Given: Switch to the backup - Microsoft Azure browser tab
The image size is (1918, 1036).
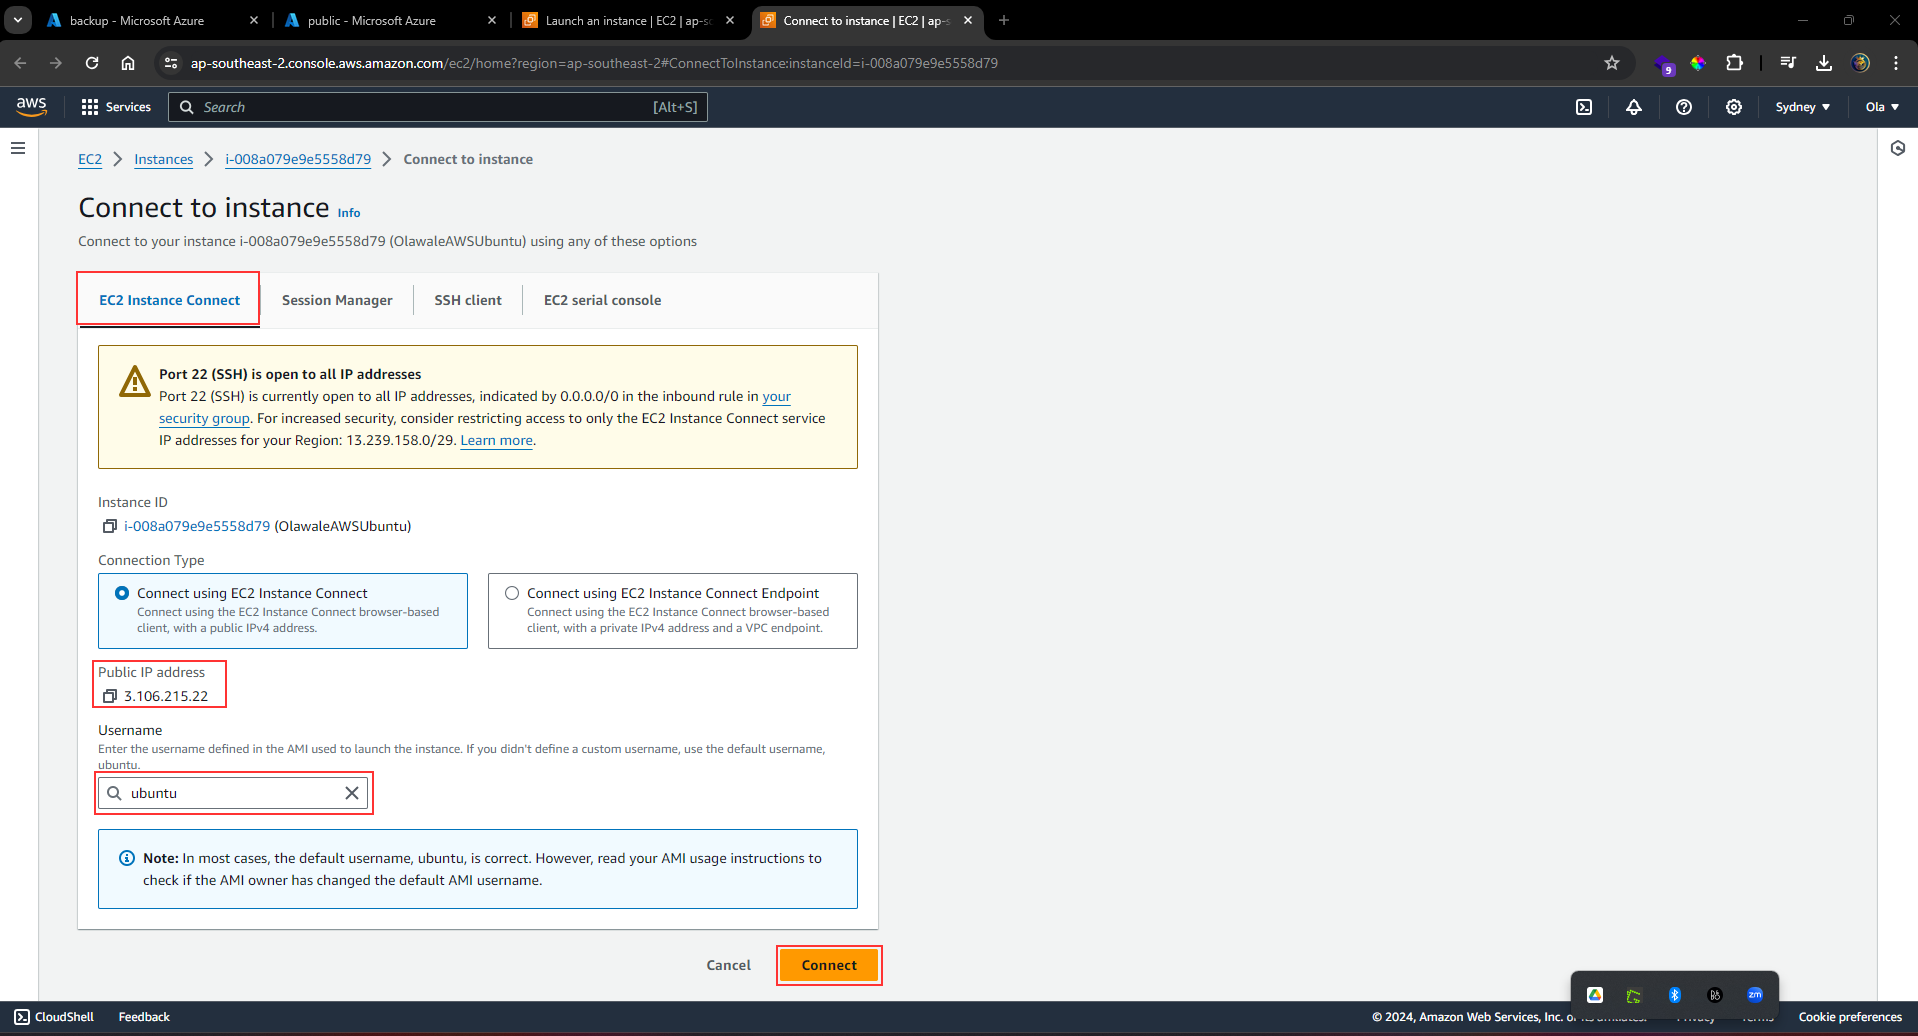Looking at the screenshot, I should pyautogui.click(x=152, y=20).
